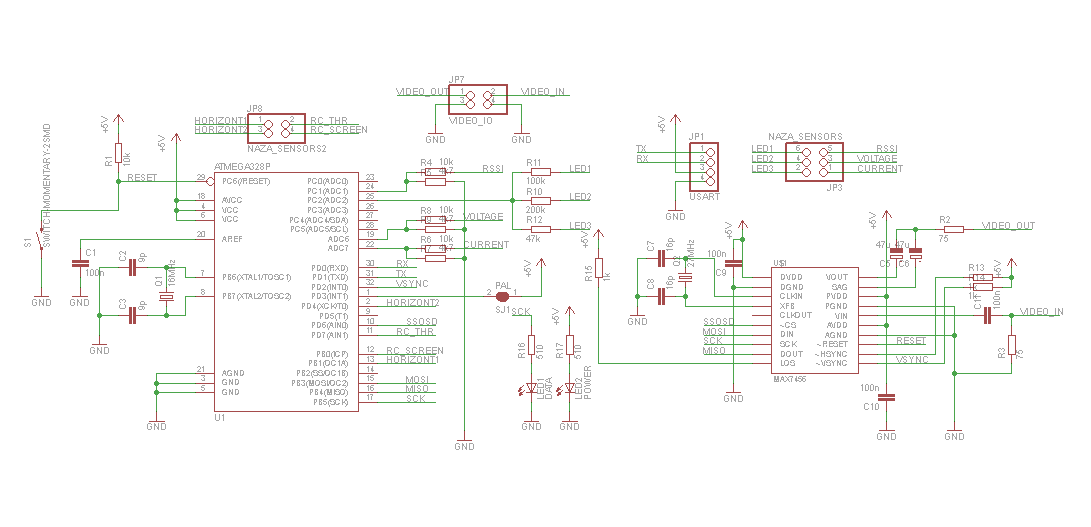The image size is (1091, 527).
Task: Click the R1 10k pull-up resistor
Action: click(x=118, y=153)
